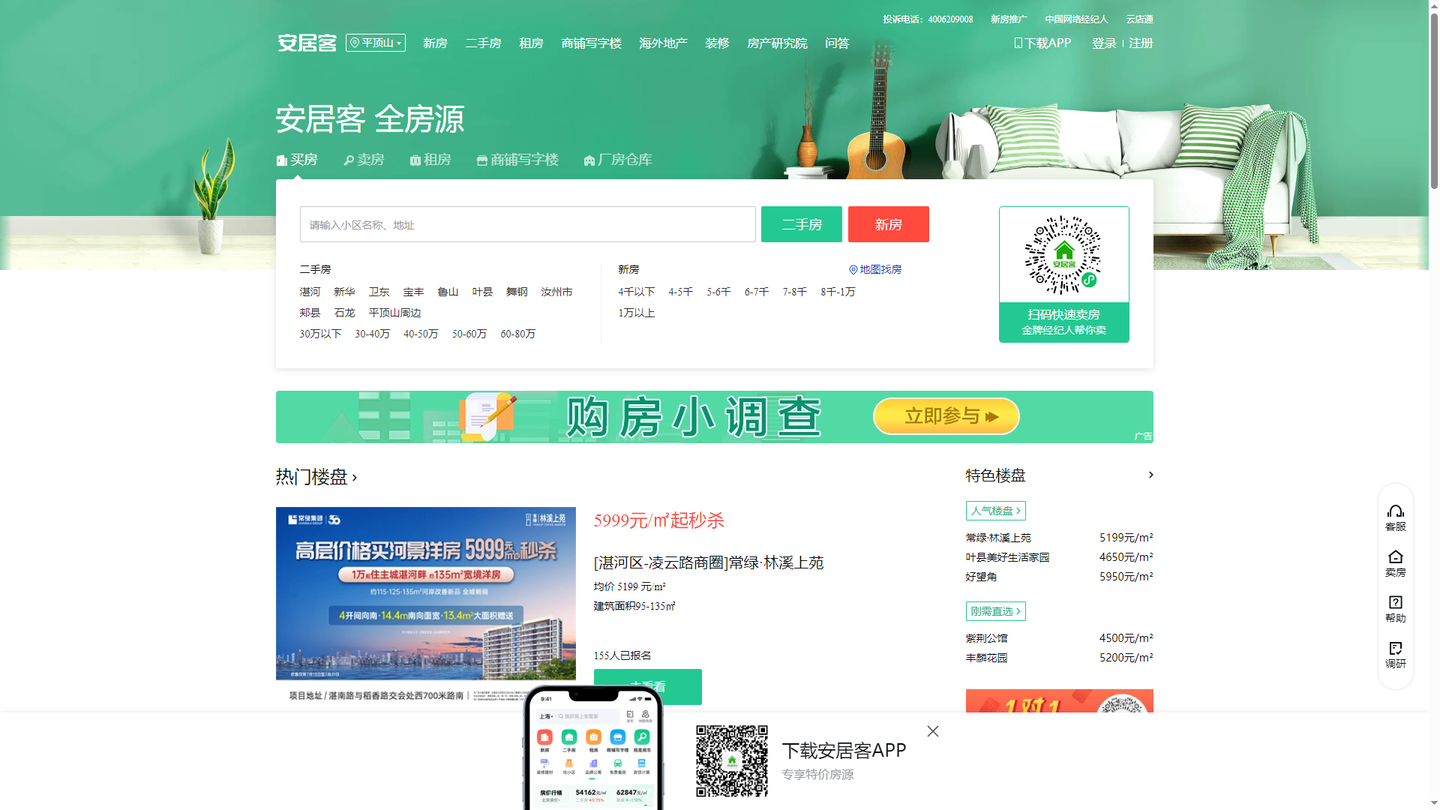The width and height of the screenshot is (1440, 810).
Task: Open the 平顶山 city selector dropdown
Action: [x=376, y=43]
